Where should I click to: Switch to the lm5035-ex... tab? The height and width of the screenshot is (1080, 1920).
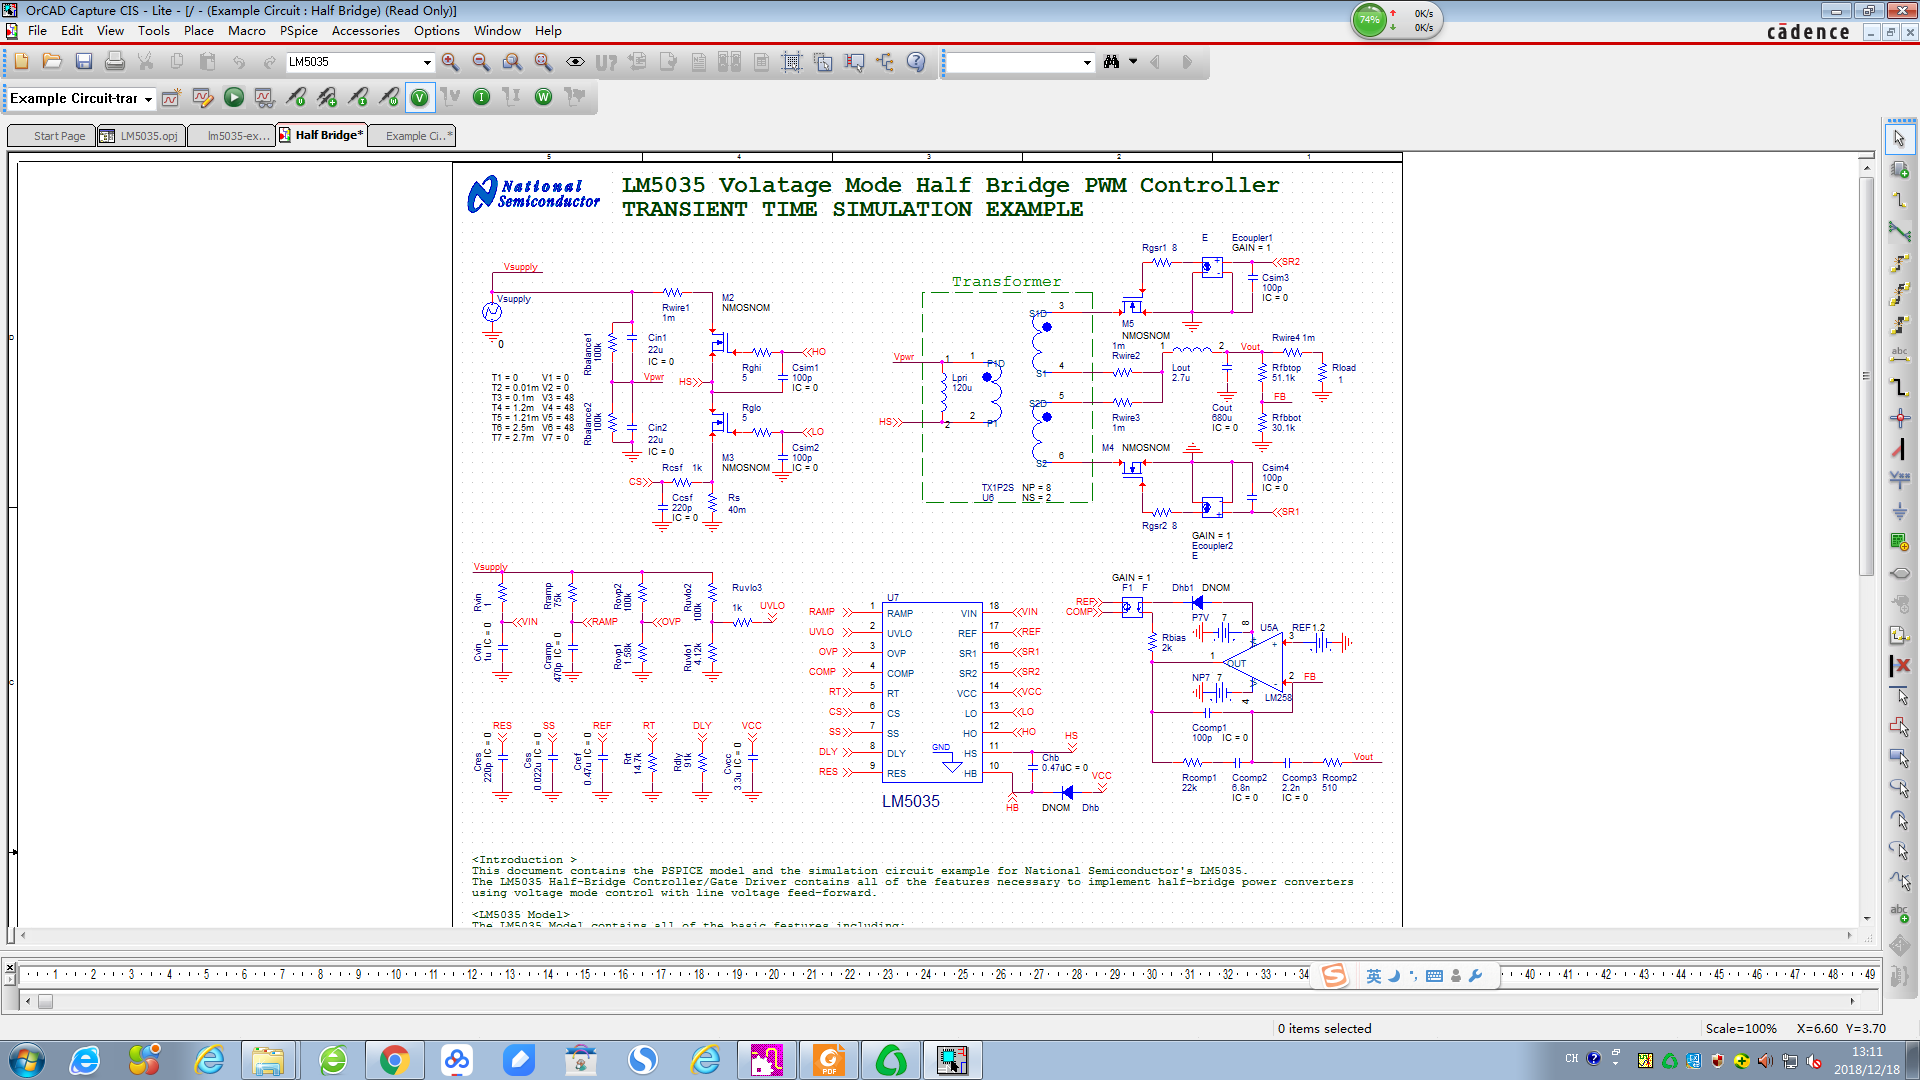(231, 136)
